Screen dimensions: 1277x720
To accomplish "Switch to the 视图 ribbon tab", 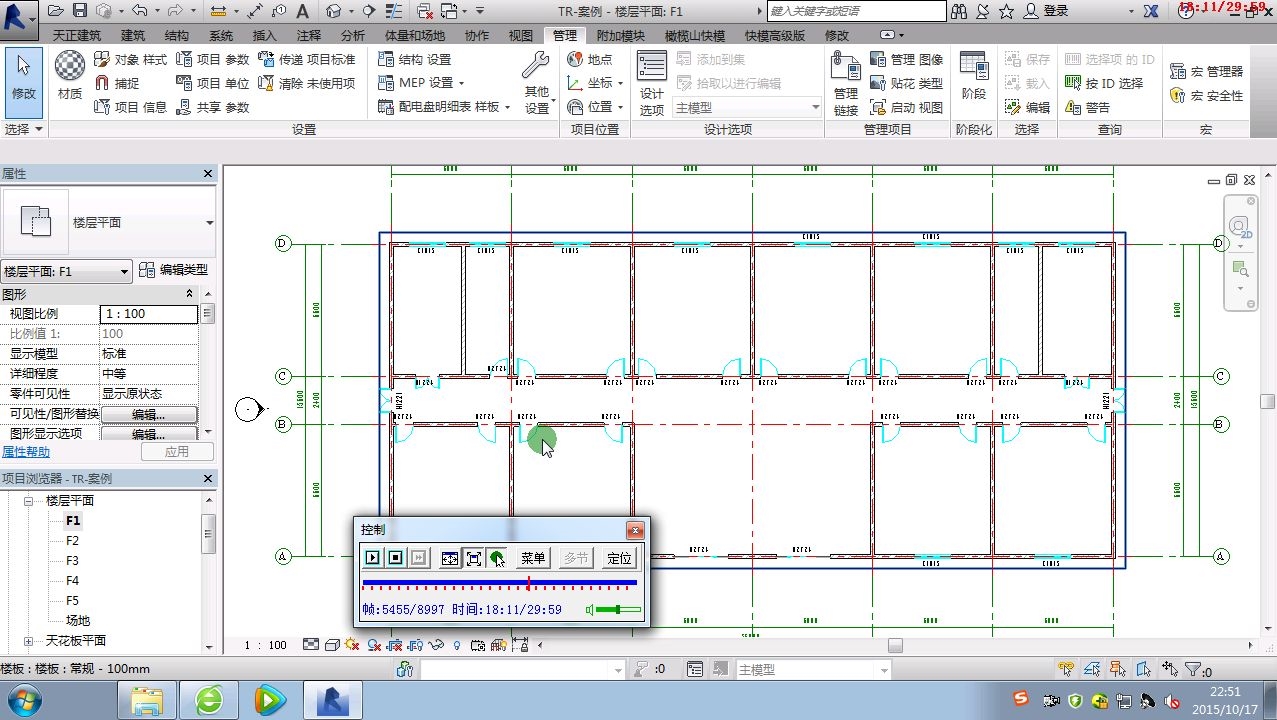I will point(520,36).
